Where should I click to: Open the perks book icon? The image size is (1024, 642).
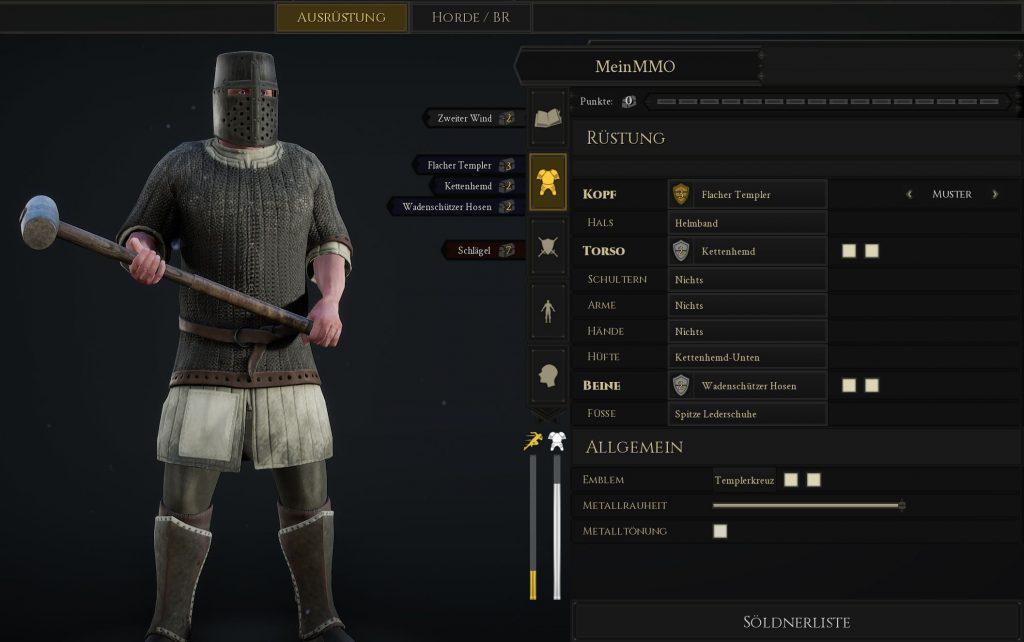click(548, 118)
